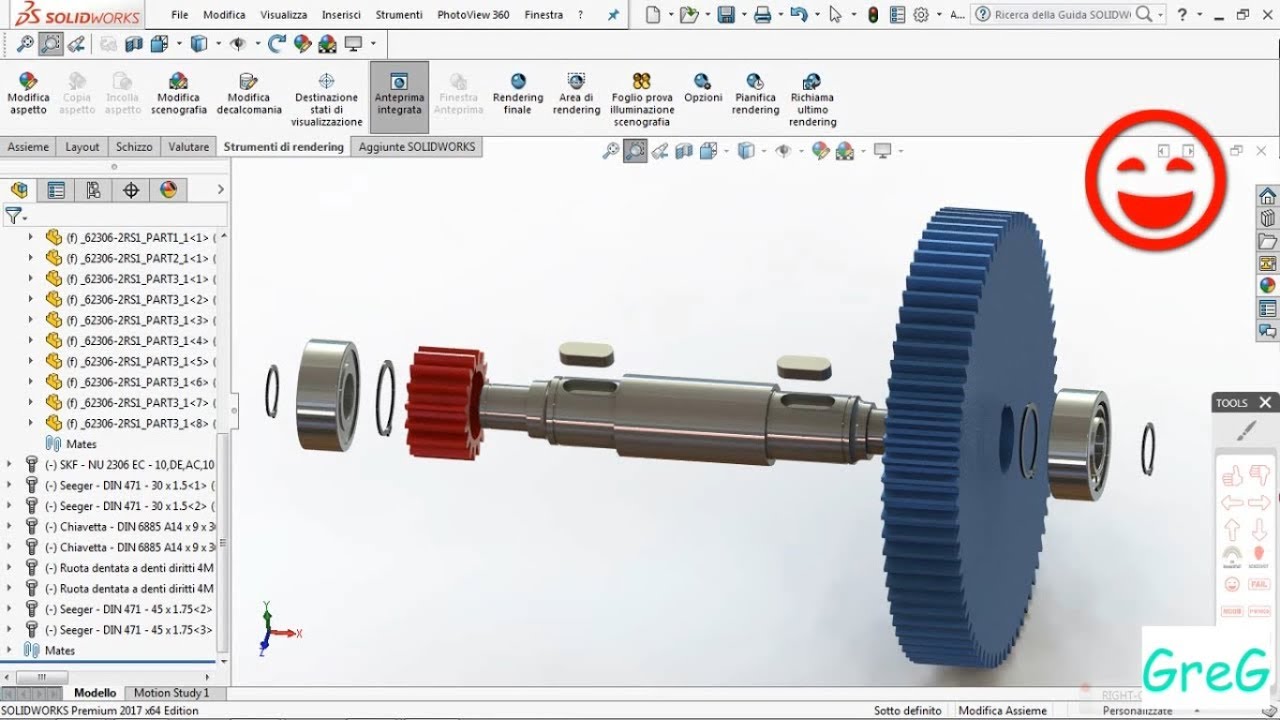Pin the menu bar with pushpin icon

pos(613,15)
